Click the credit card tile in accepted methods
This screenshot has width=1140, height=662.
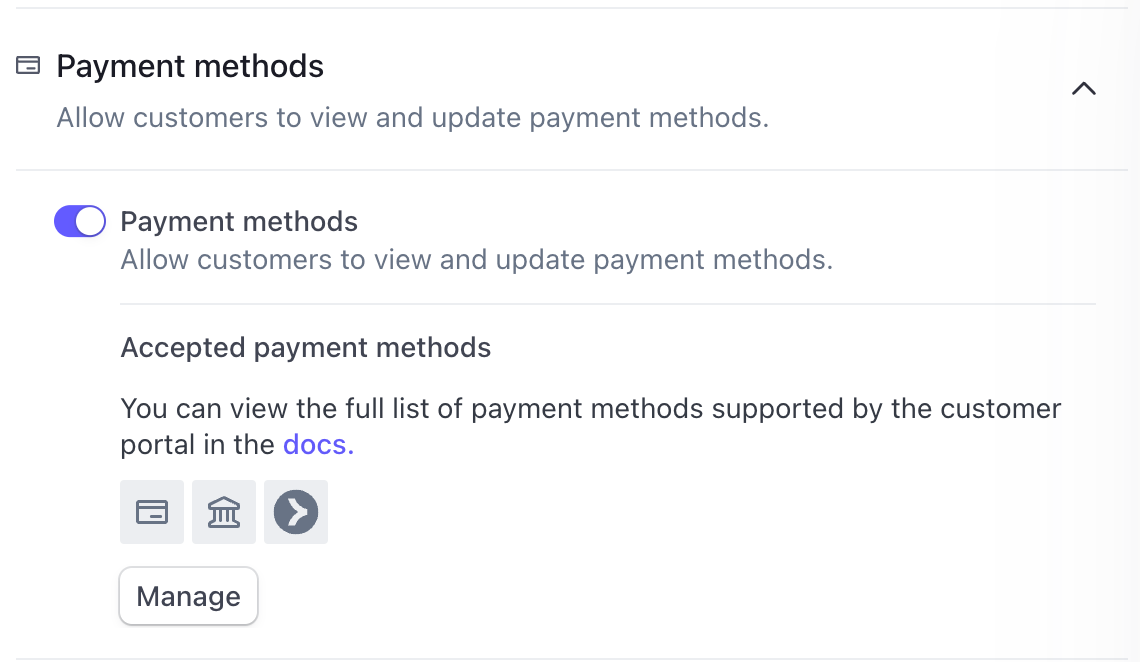[152, 512]
